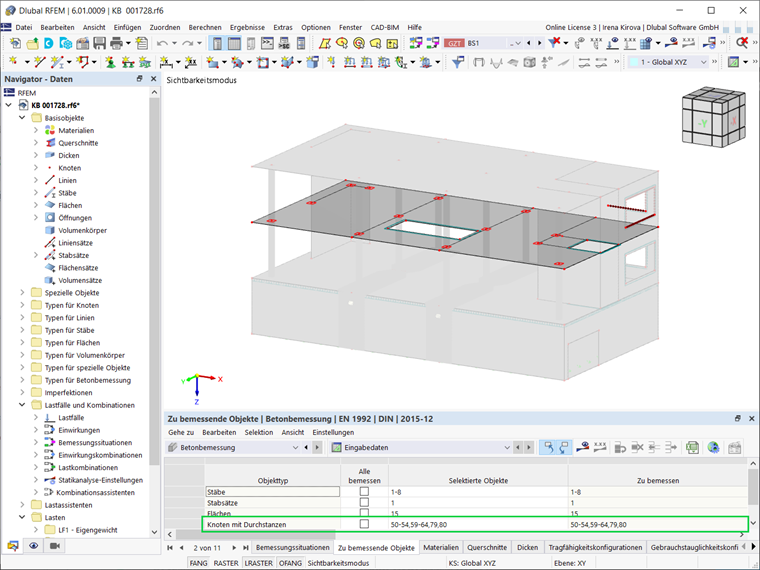
Task: Open the Selektion menu in table panel
Action: coord(259,432)
